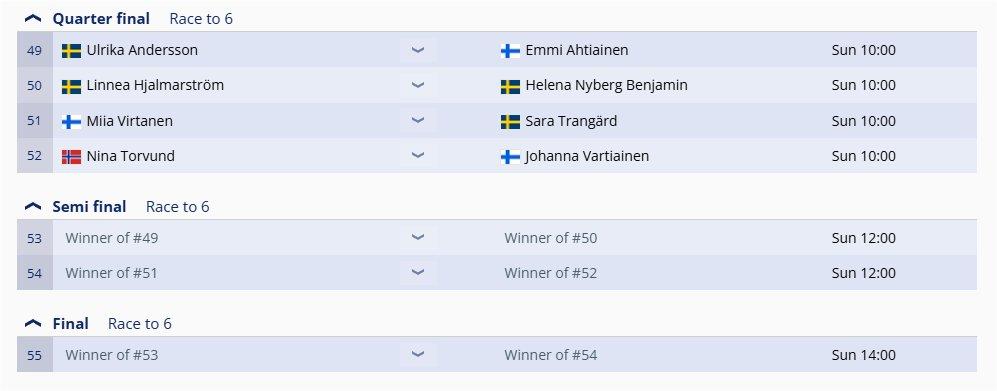Click Finnish flag beside Miia Virtanen
Screen dimensions: 997x391
pos(71,122)
